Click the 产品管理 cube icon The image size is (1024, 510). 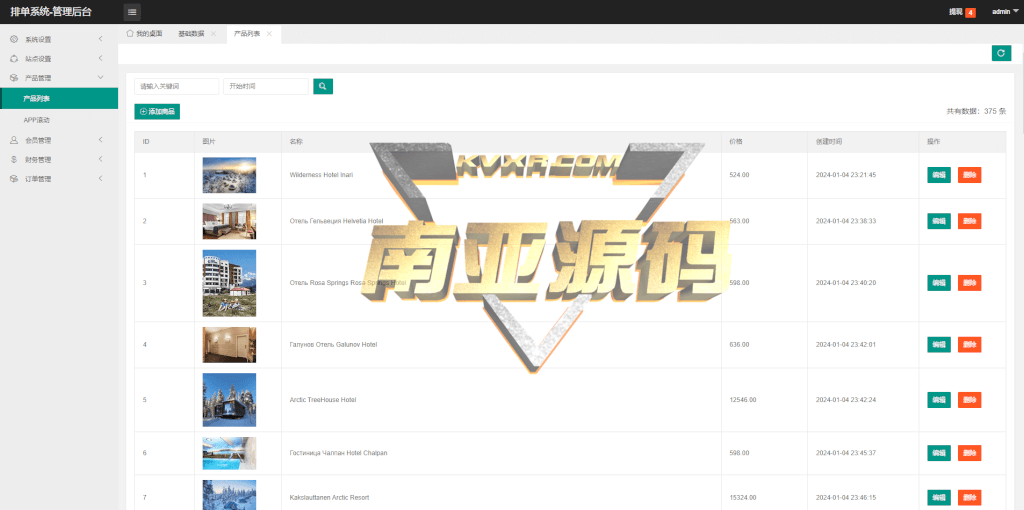pyautogui.click(x=14, y=78)
